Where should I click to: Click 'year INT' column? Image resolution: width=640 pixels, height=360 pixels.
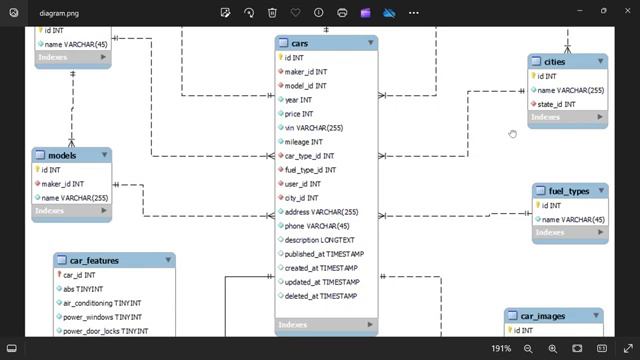click(298, 100)
